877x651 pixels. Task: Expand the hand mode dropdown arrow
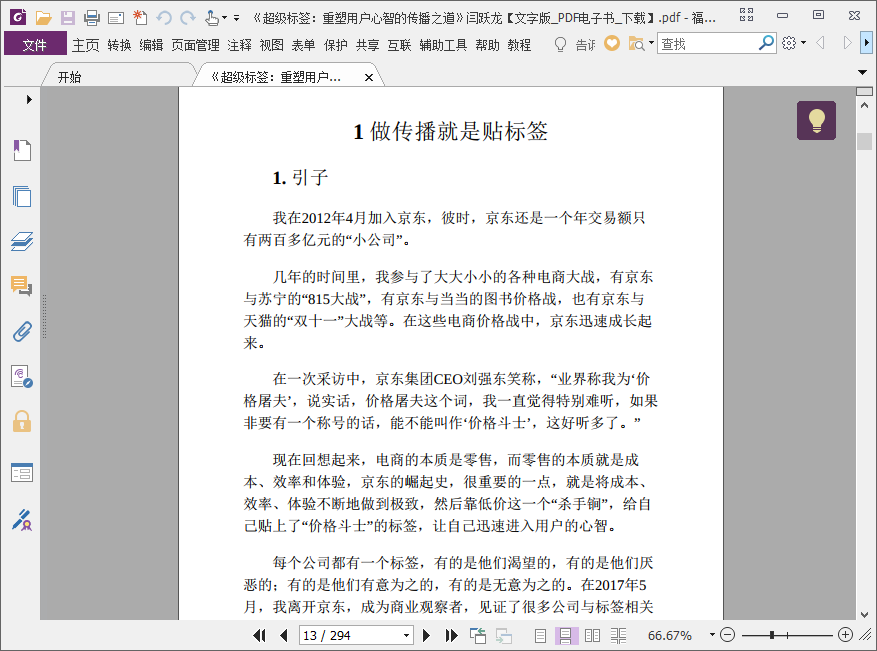[224, 18]
